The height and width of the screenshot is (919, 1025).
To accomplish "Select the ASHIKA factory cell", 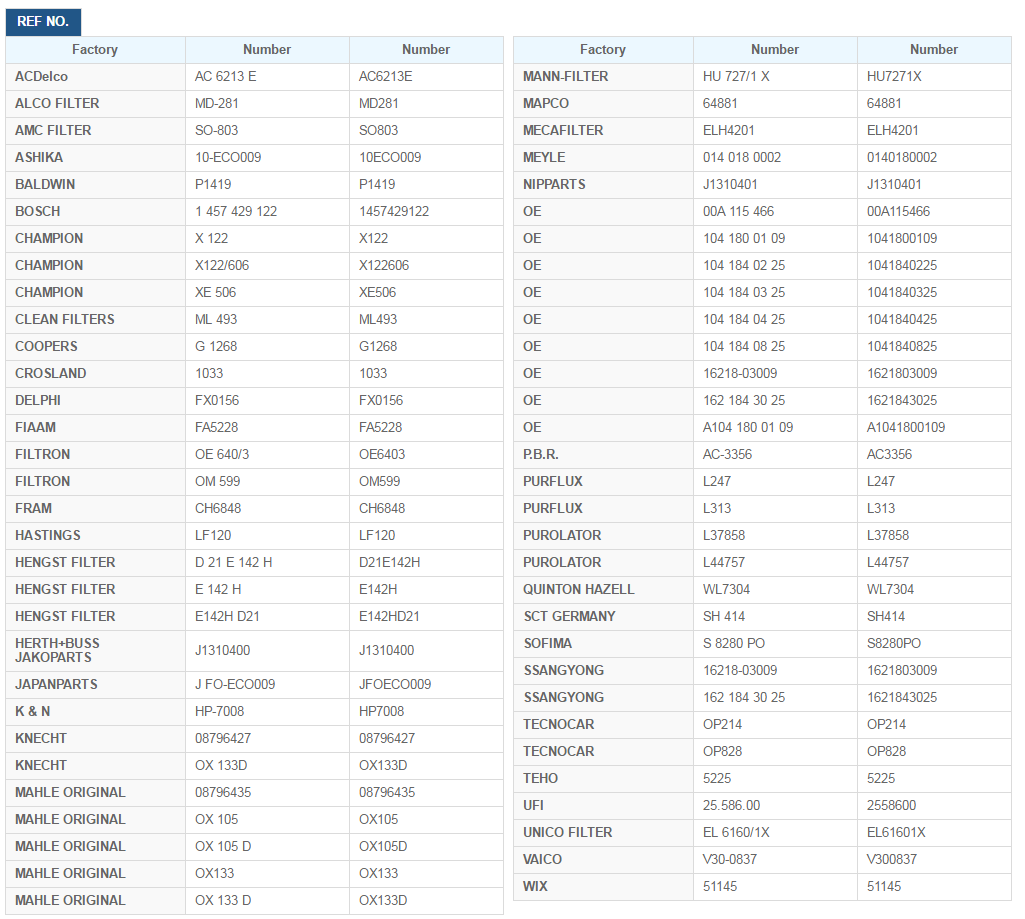I will 95,158.
